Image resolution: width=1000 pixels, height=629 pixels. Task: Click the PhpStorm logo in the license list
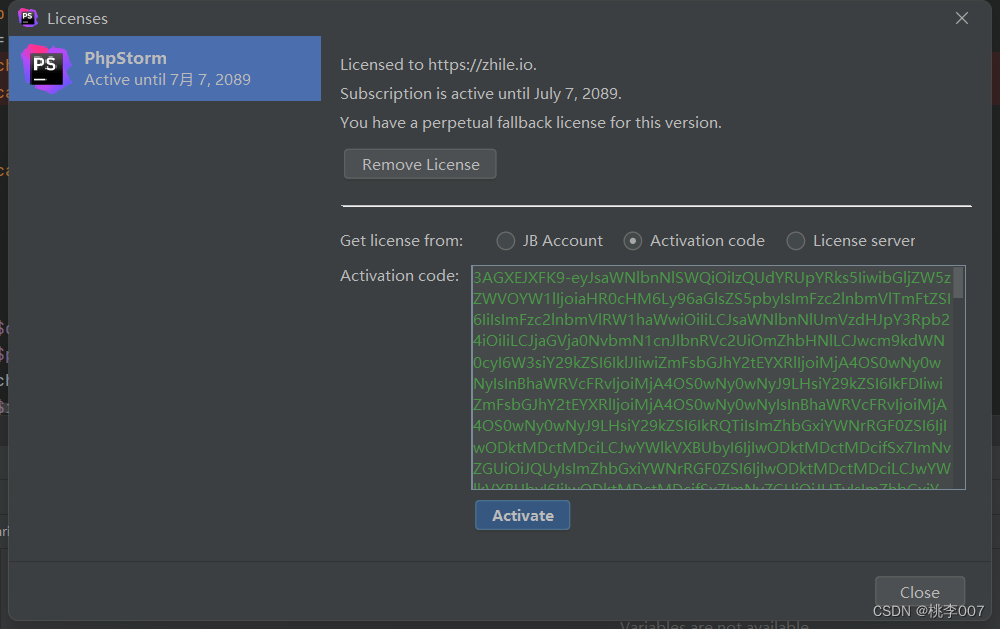pos(46,69)
